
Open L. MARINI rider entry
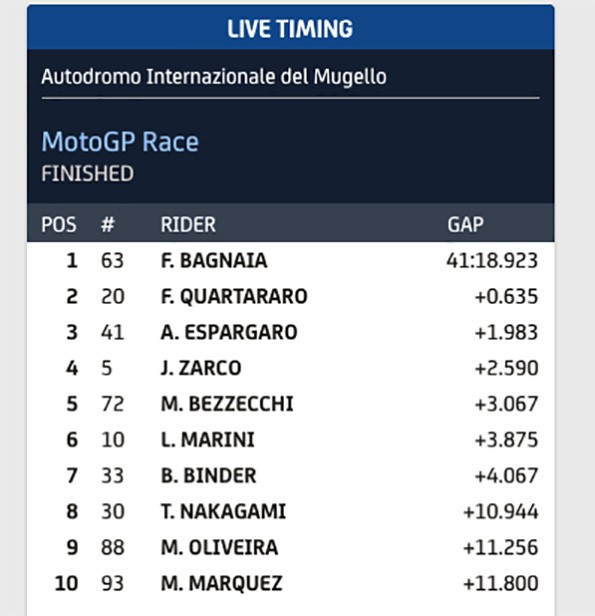tap(208, 440)
